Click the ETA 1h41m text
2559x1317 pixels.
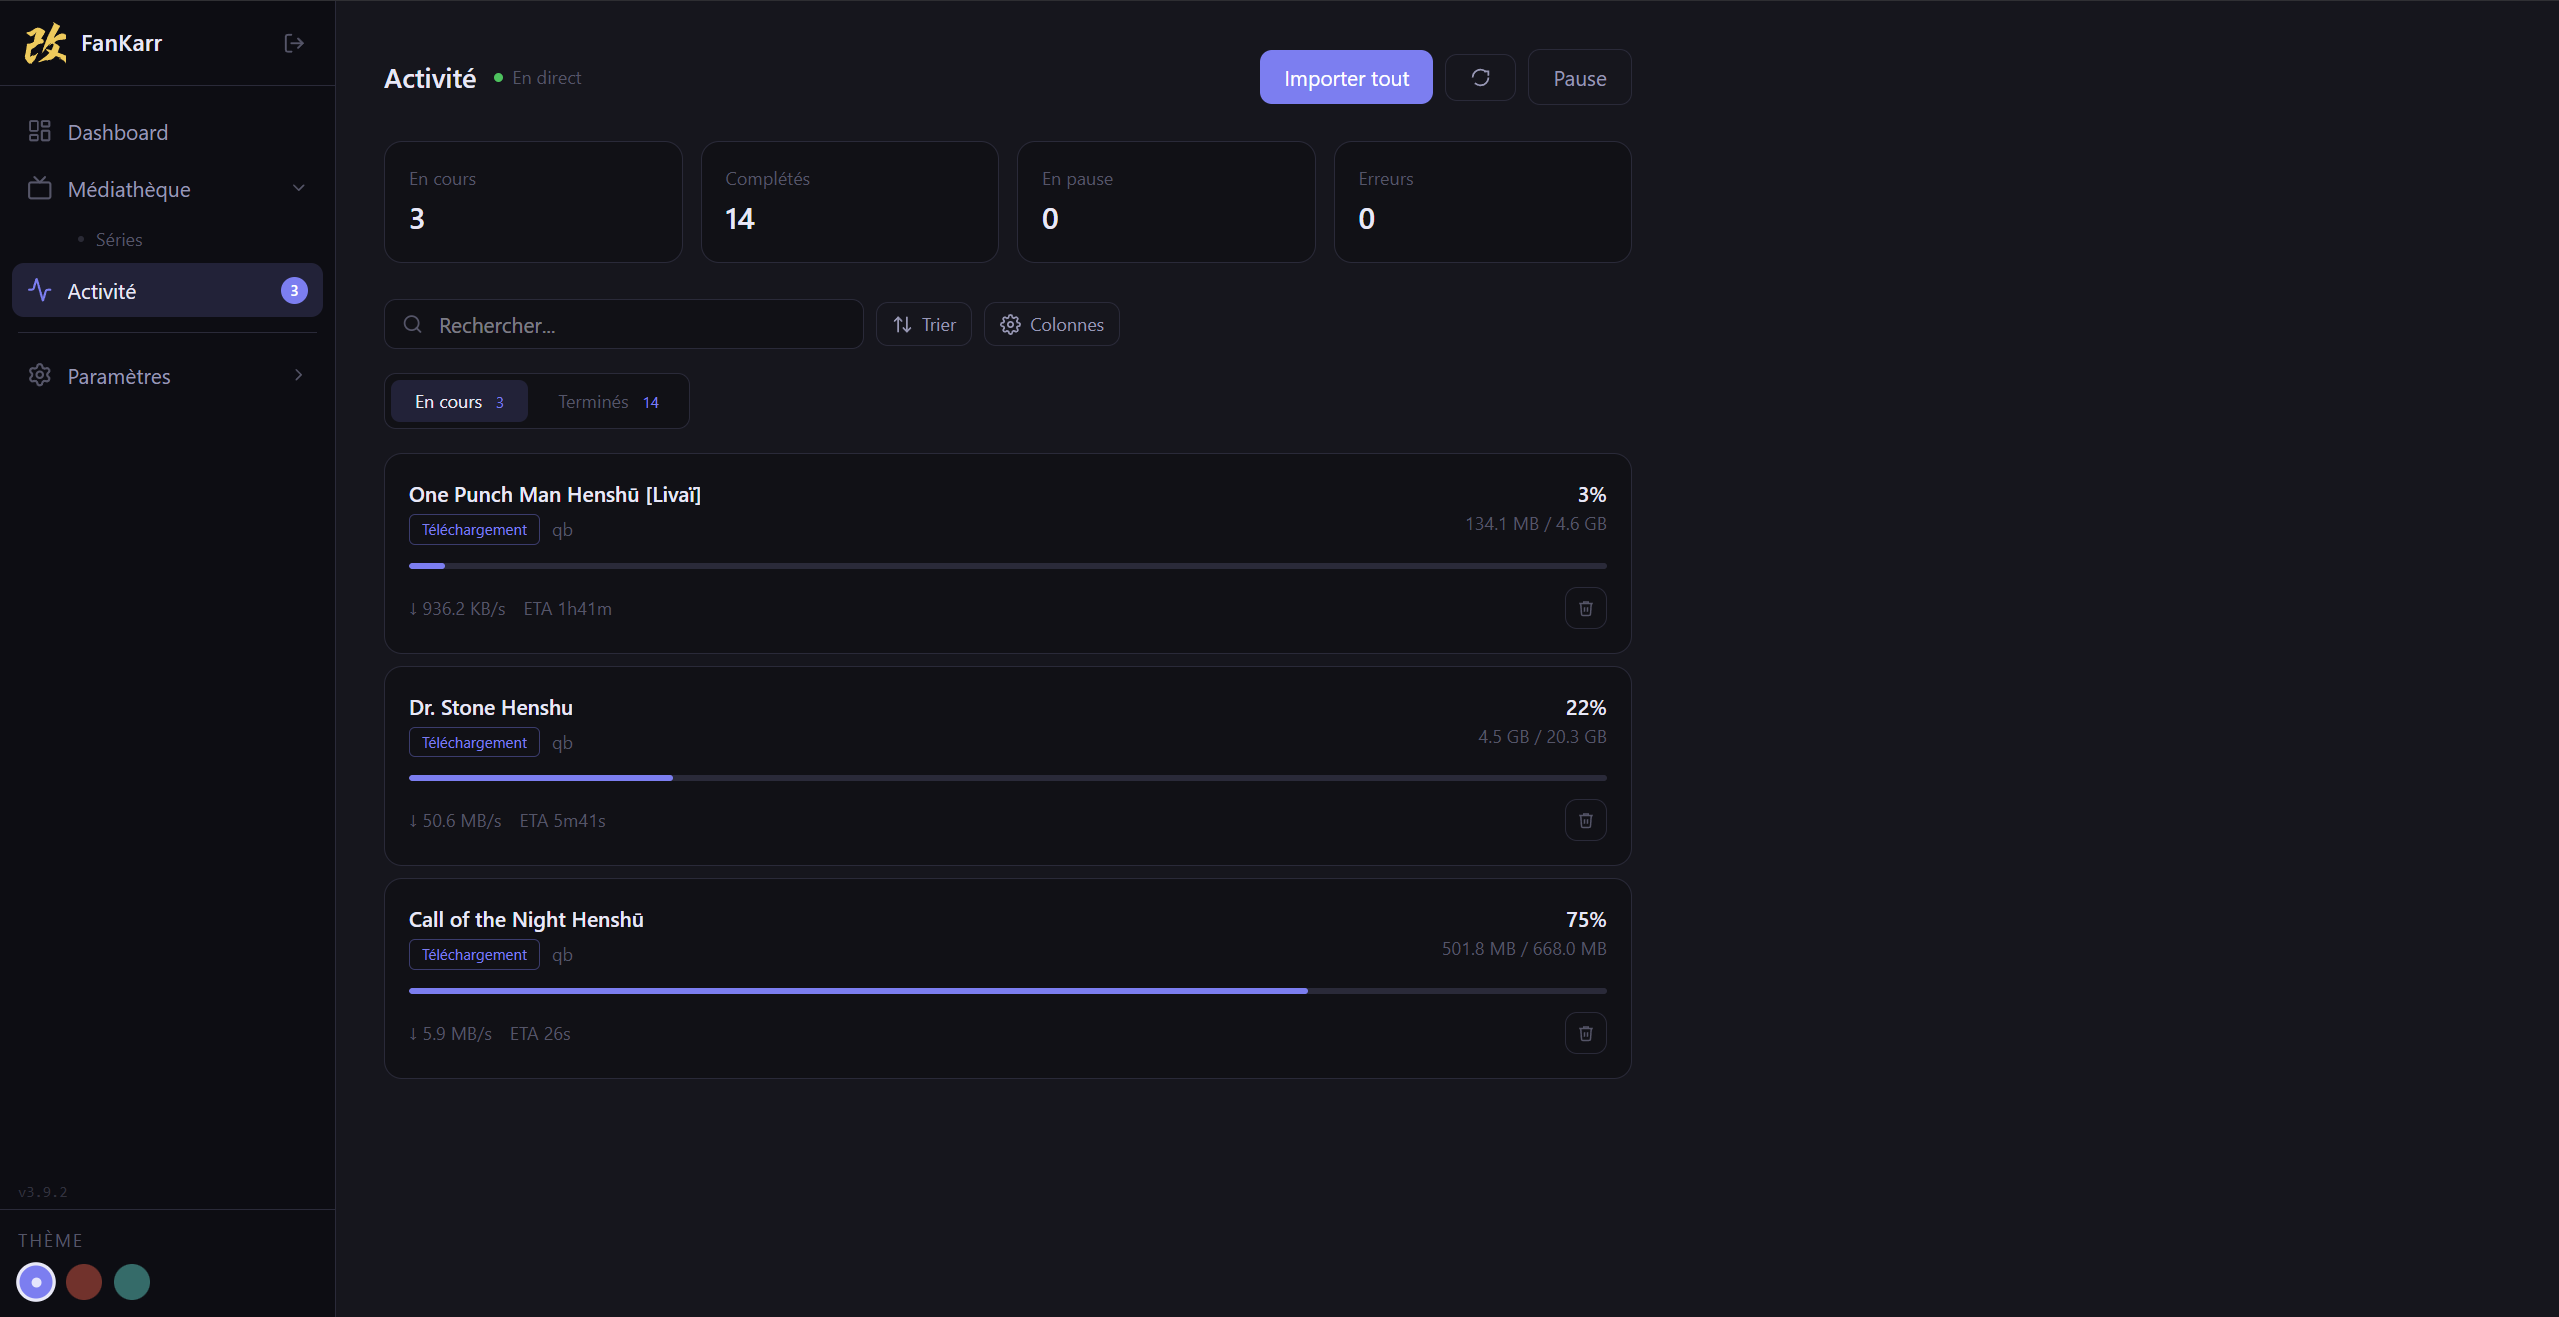[568, 608]
